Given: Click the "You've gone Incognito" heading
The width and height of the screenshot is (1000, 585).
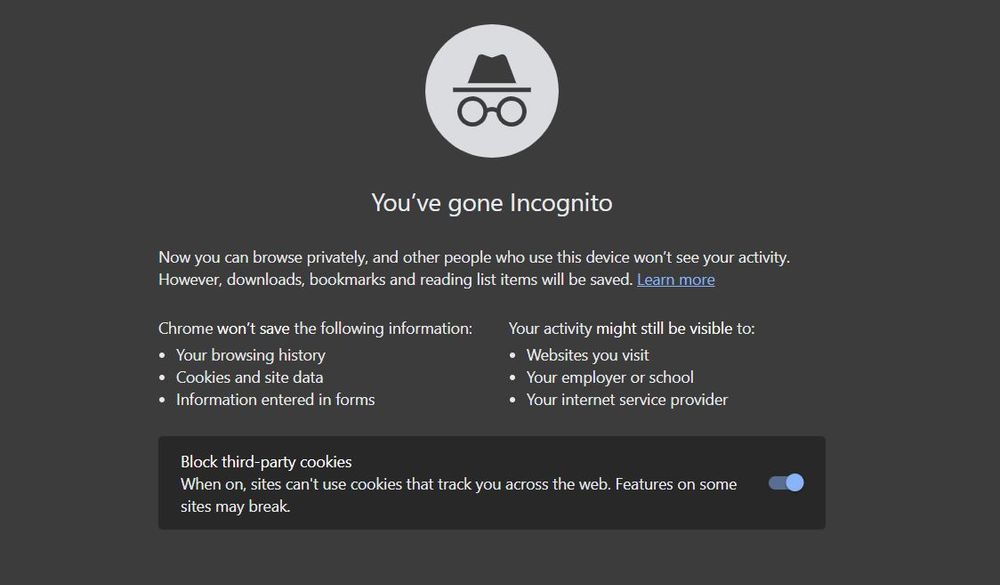Looking at the screenshot, I should click(492, 203).
